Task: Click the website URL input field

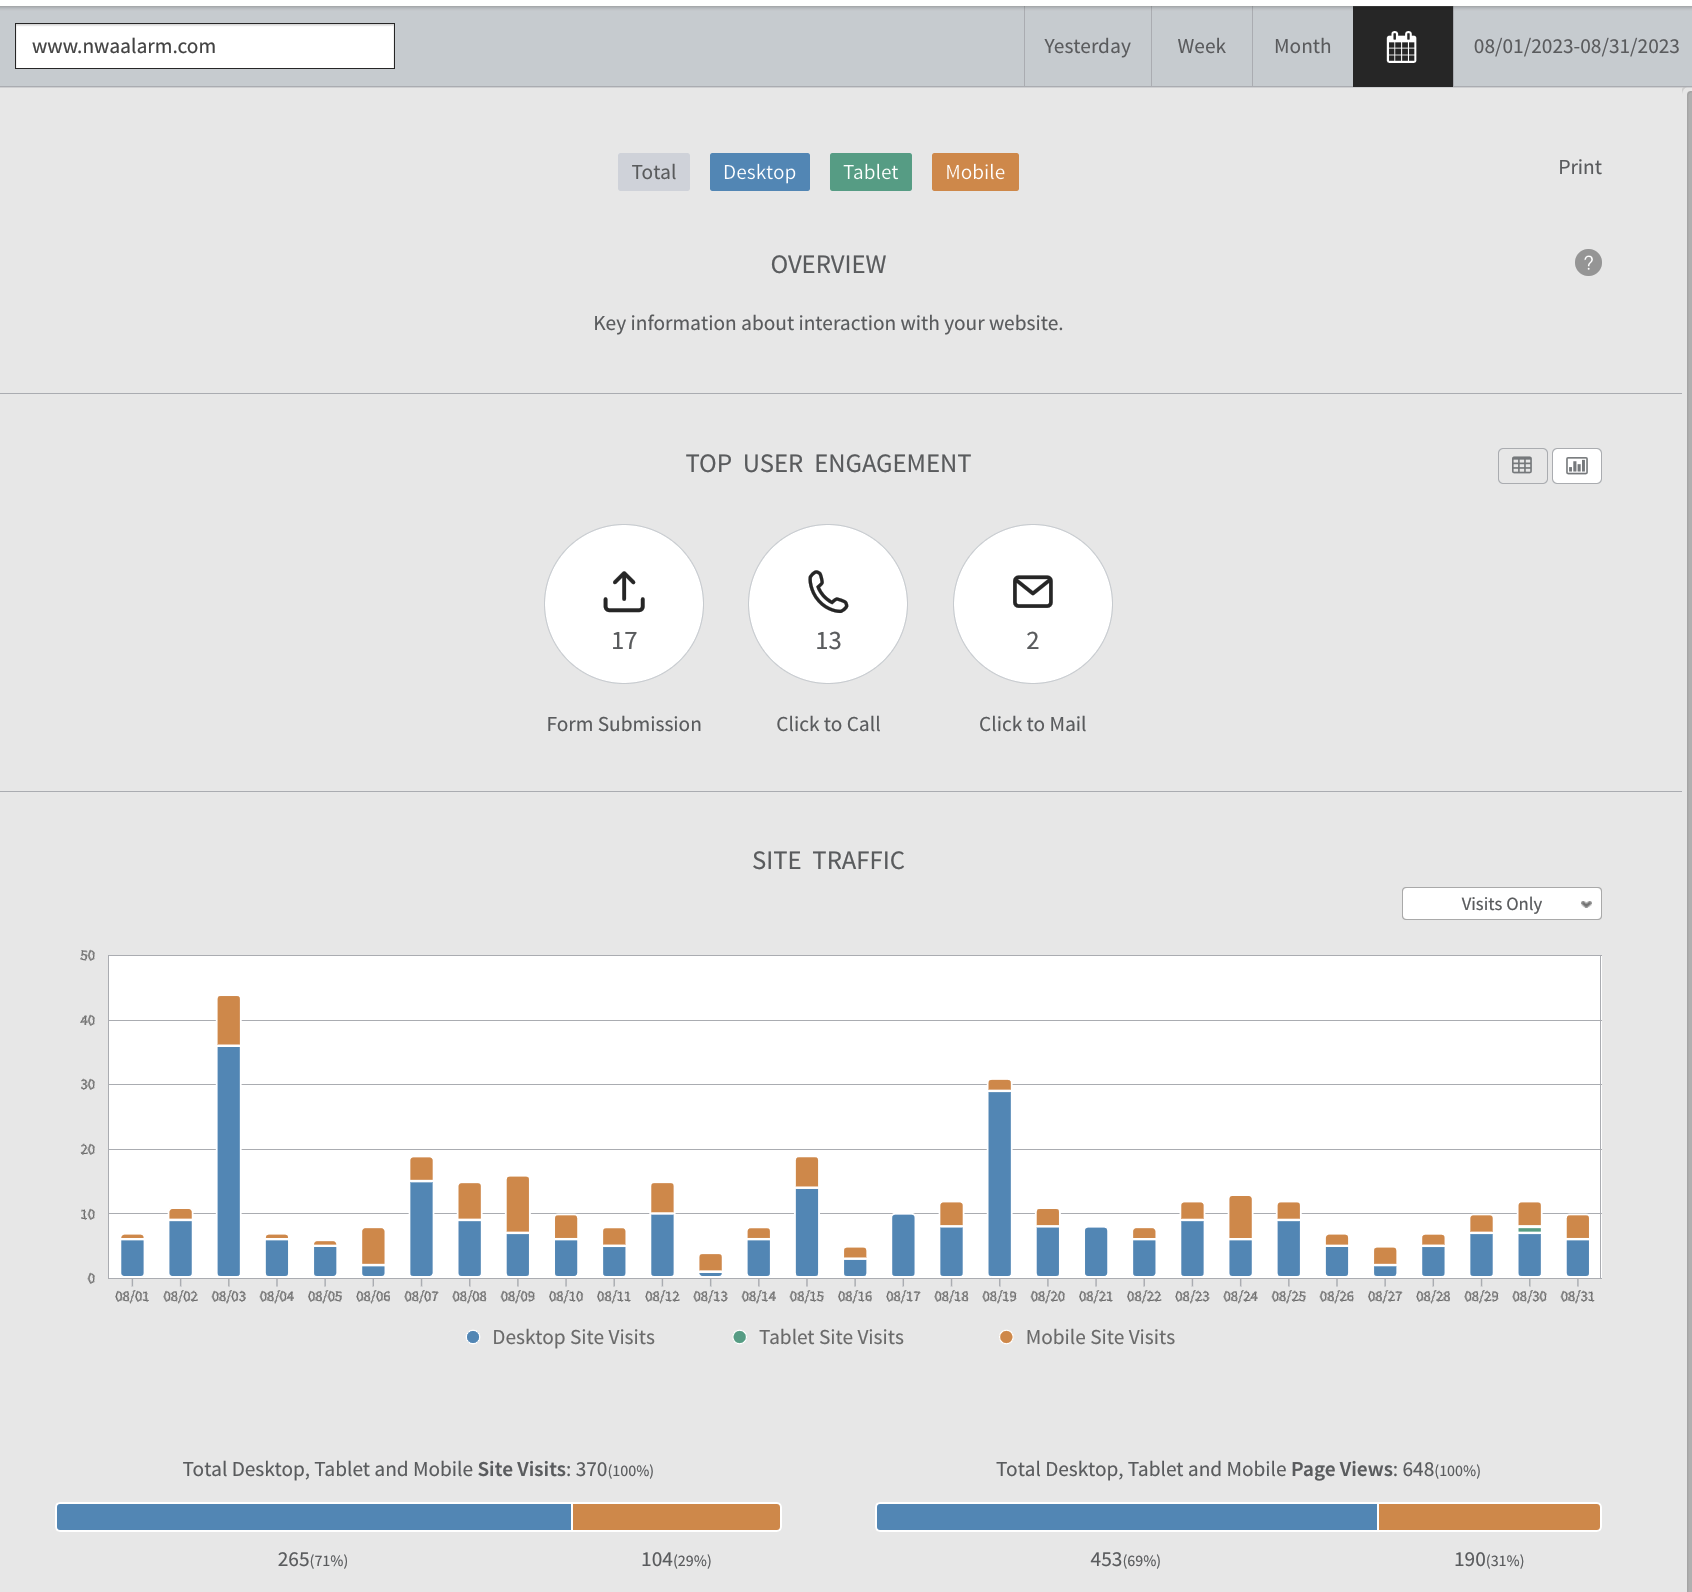Action: pos(205,46)
